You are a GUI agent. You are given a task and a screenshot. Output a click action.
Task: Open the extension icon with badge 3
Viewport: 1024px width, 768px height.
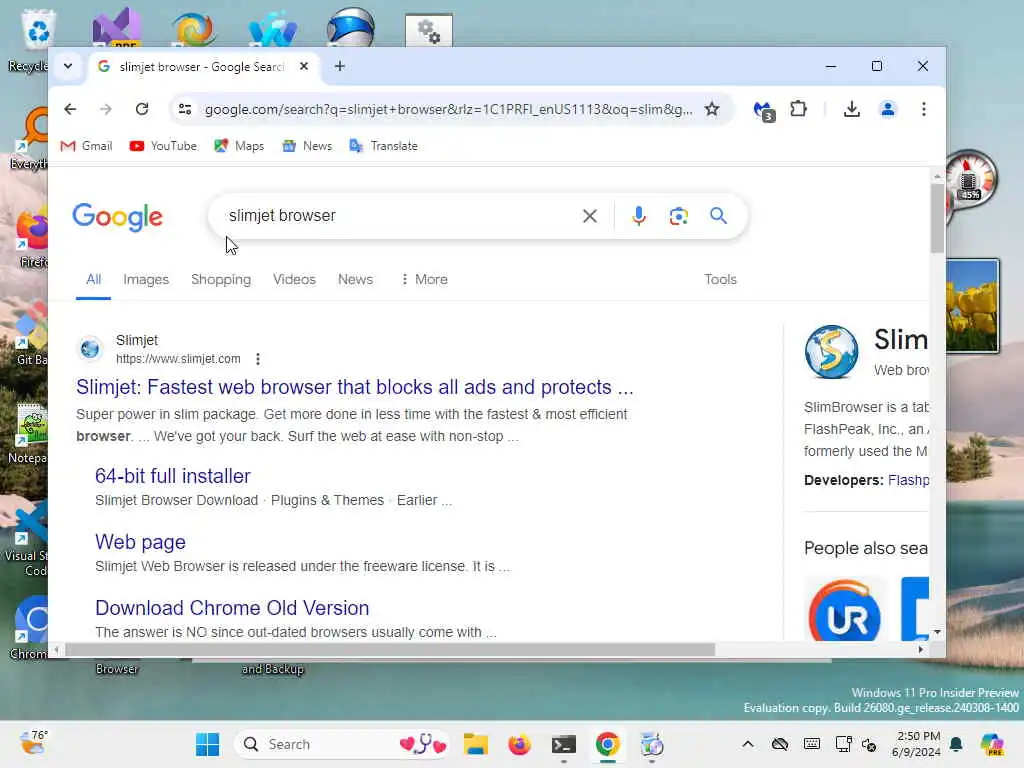point(763,110)
